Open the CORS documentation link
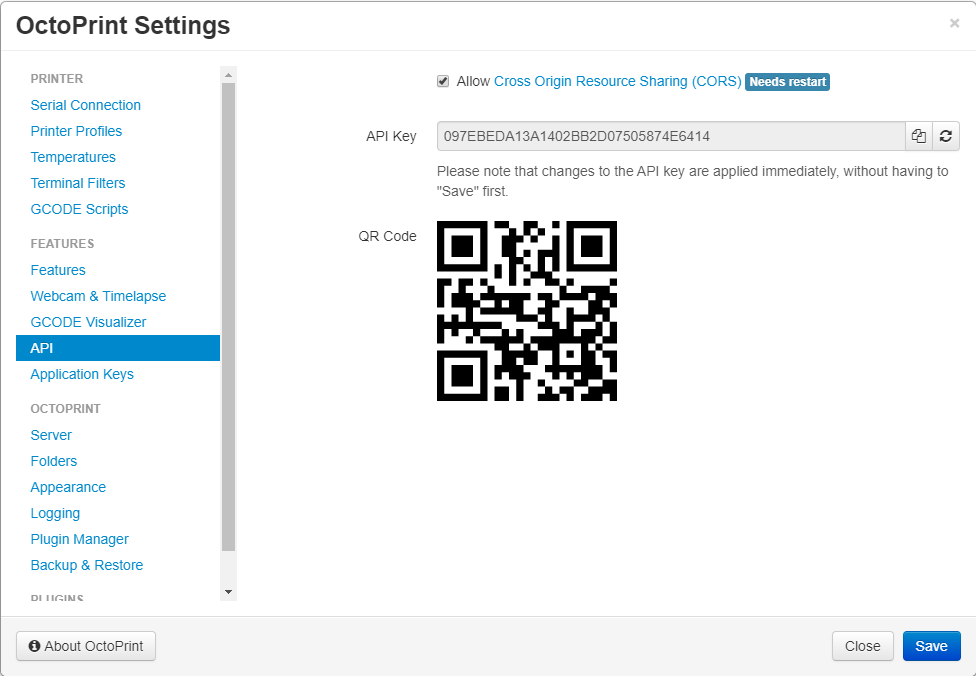Image resolution: width=976 pixels, height=676 pixels. (617, 82)
